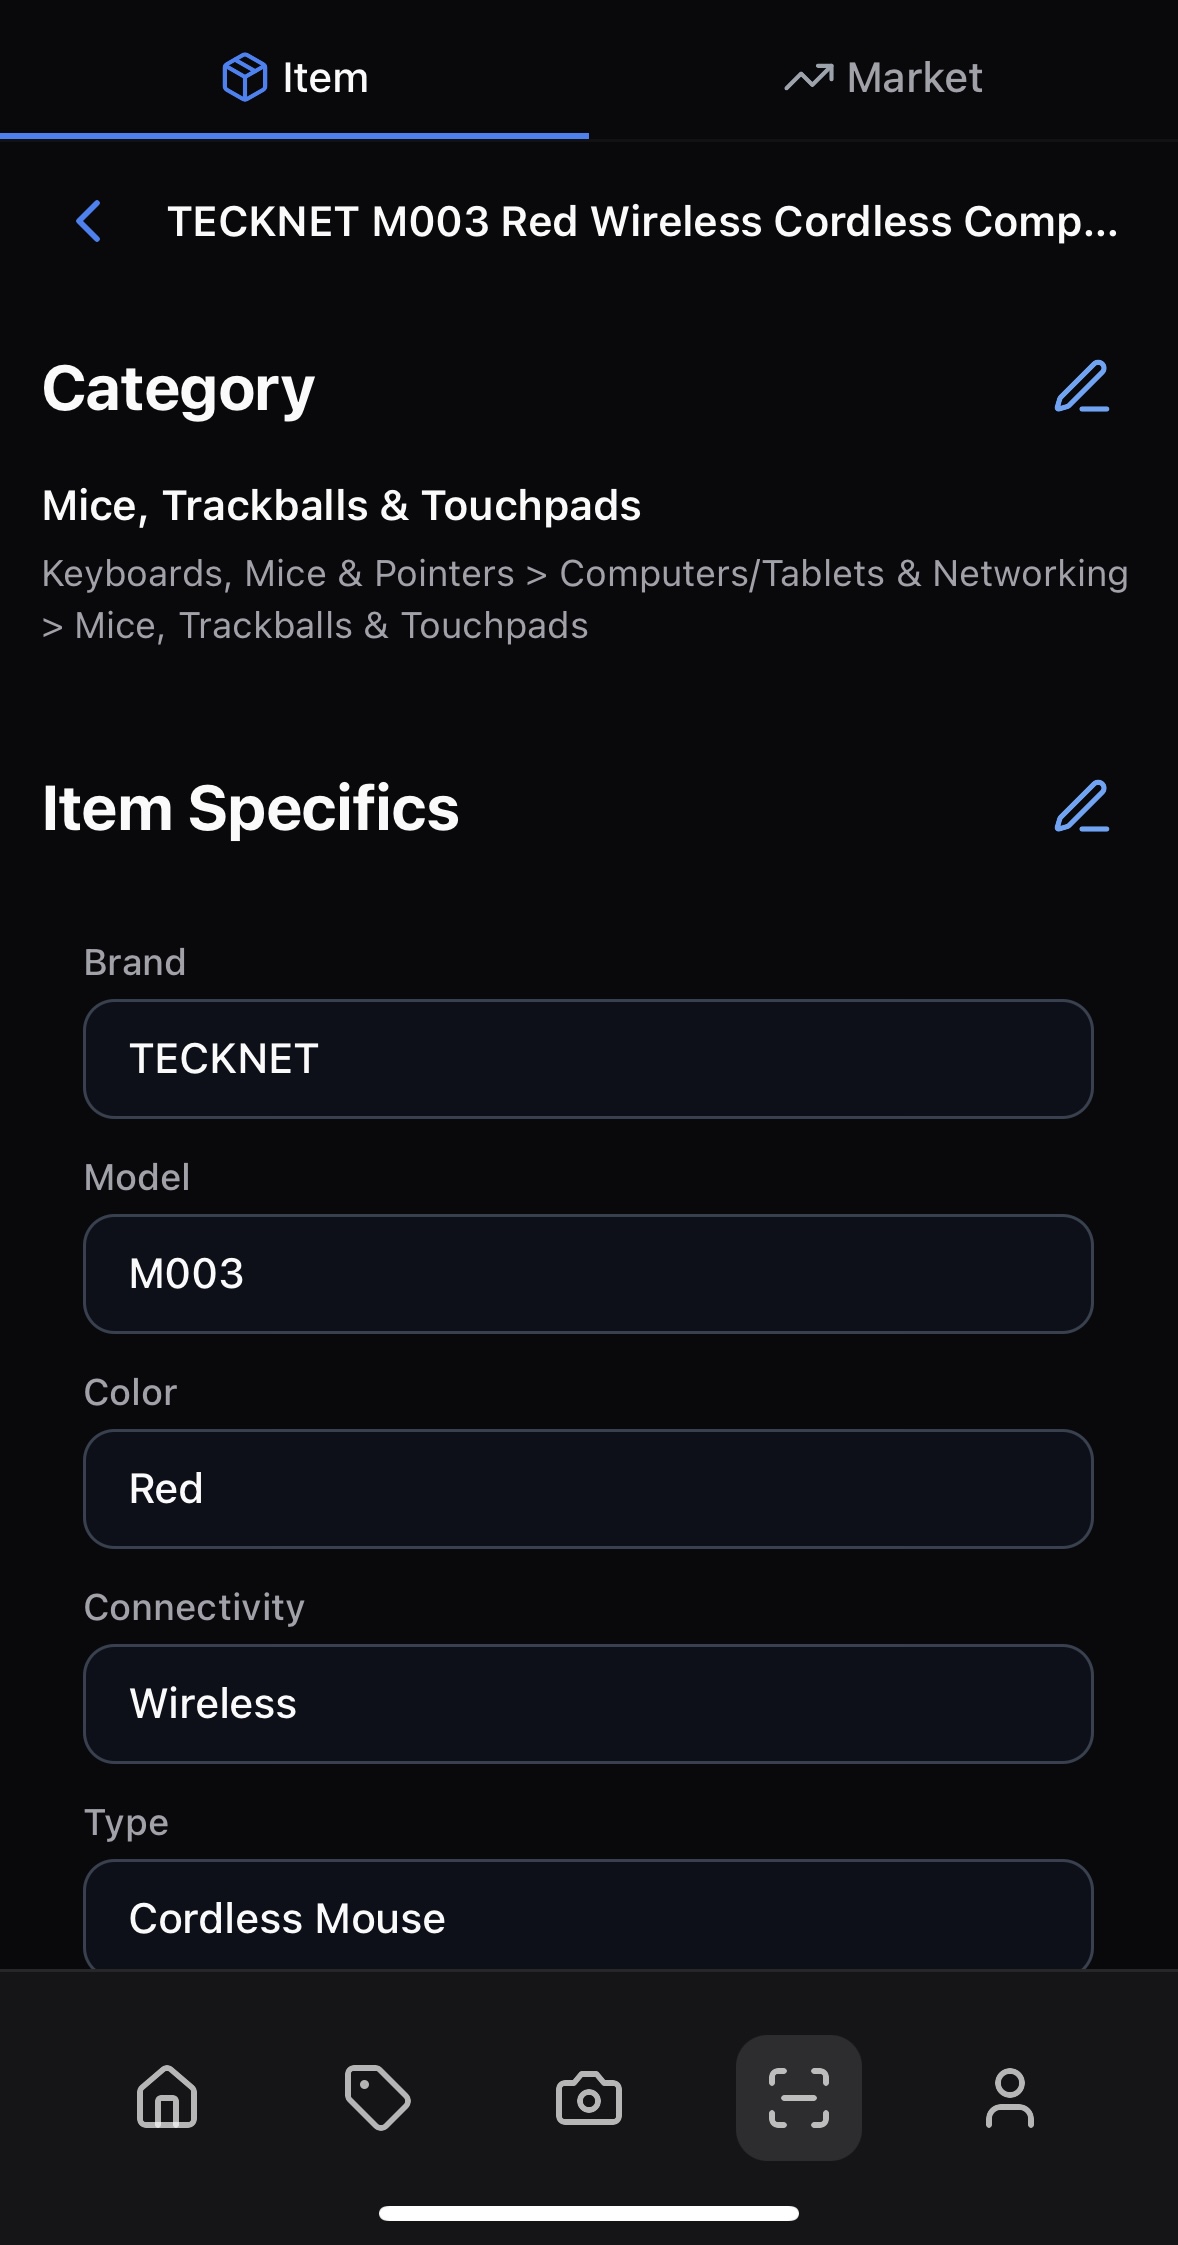Select the Item tab
The image size is (1178, 2245).
click(294, 78)
